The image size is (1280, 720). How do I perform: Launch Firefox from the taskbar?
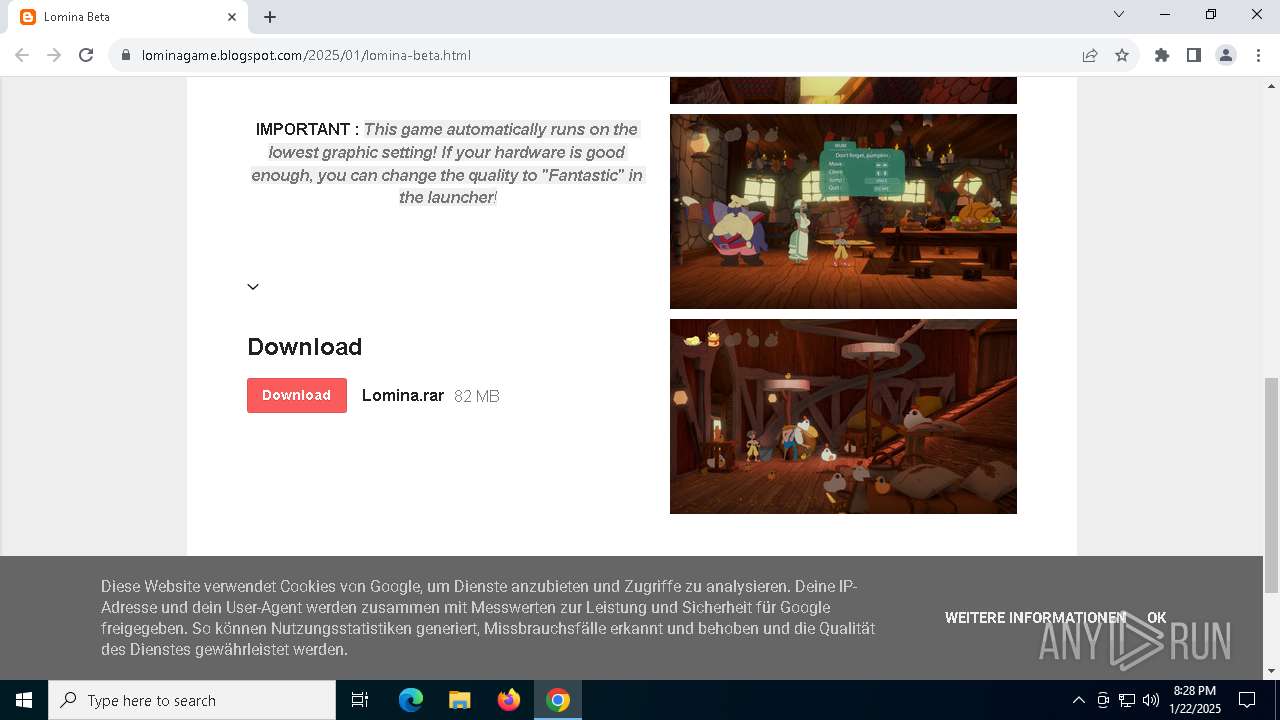pyautogui.click(x=509, y=700)
